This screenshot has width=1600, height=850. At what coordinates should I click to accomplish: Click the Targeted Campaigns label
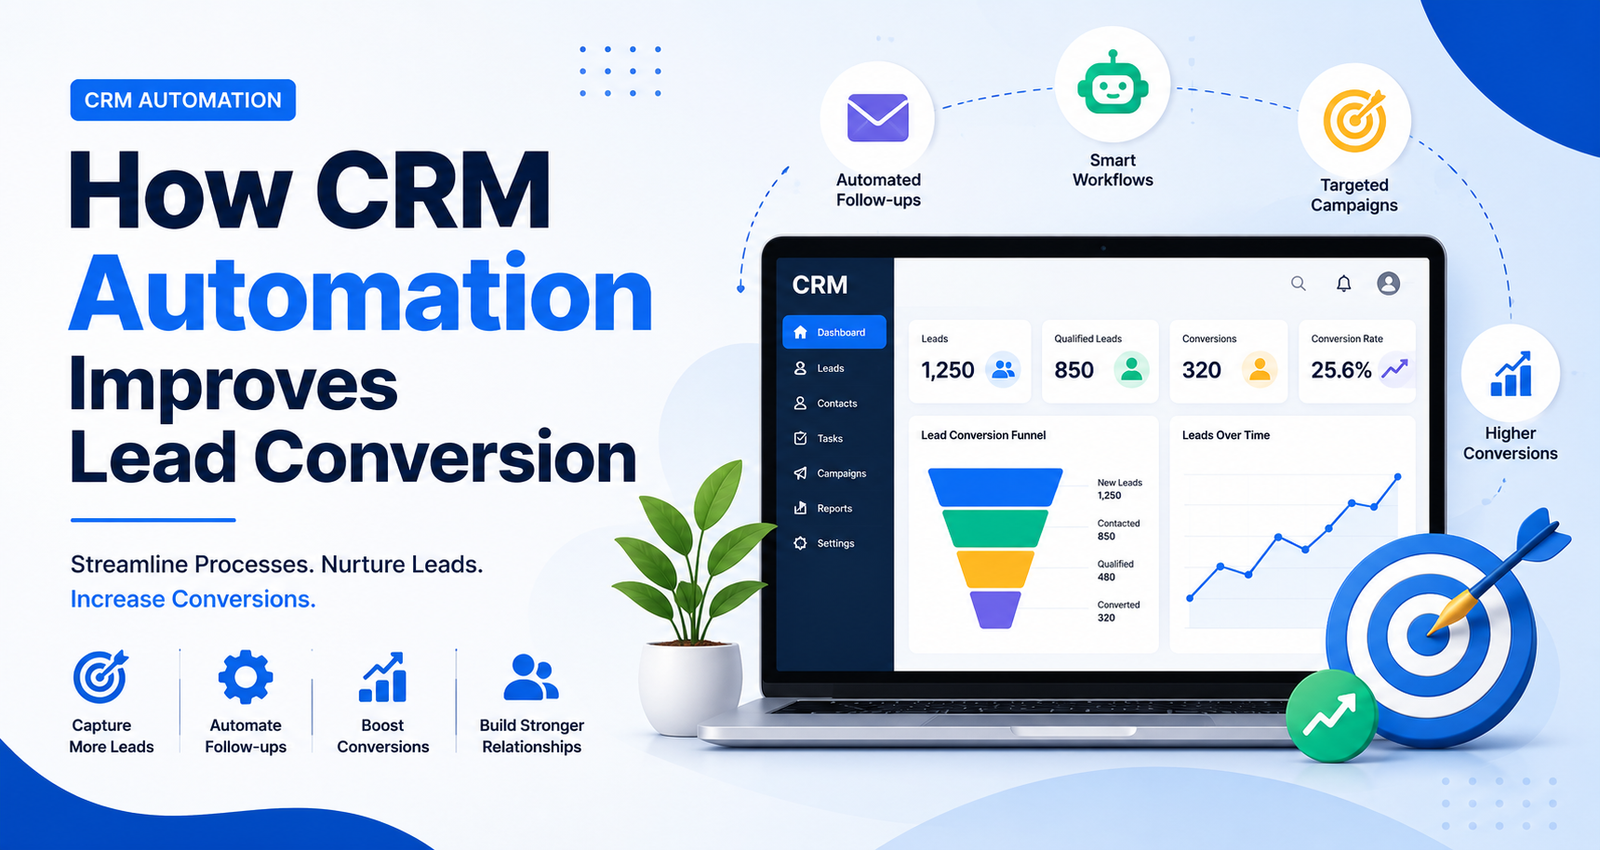point(1354,195)
